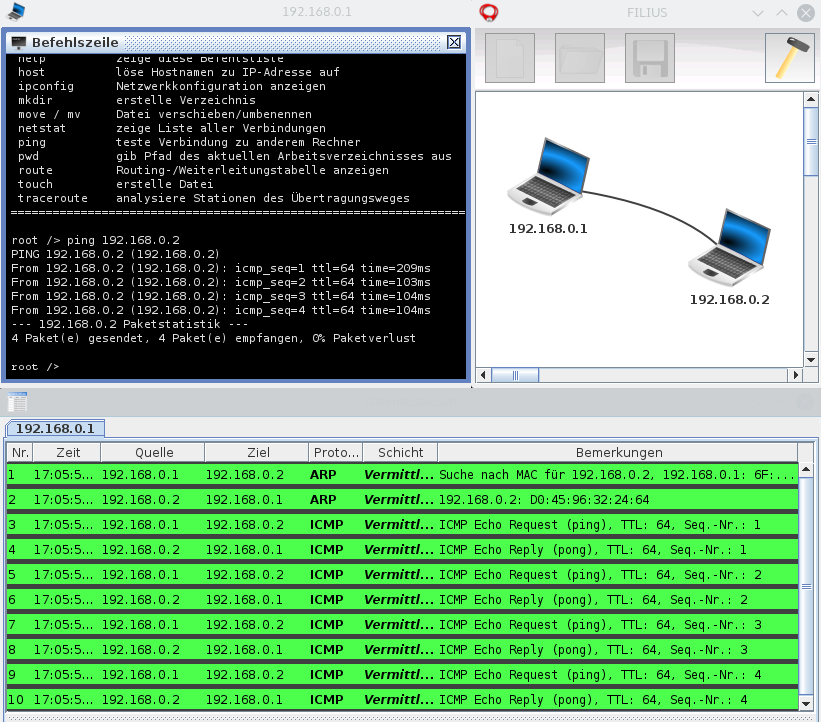This screenshot has height=722, width=821.
Task: Click the network canvas horizontal scrollbar left arrow
Action: click(484, 376)
